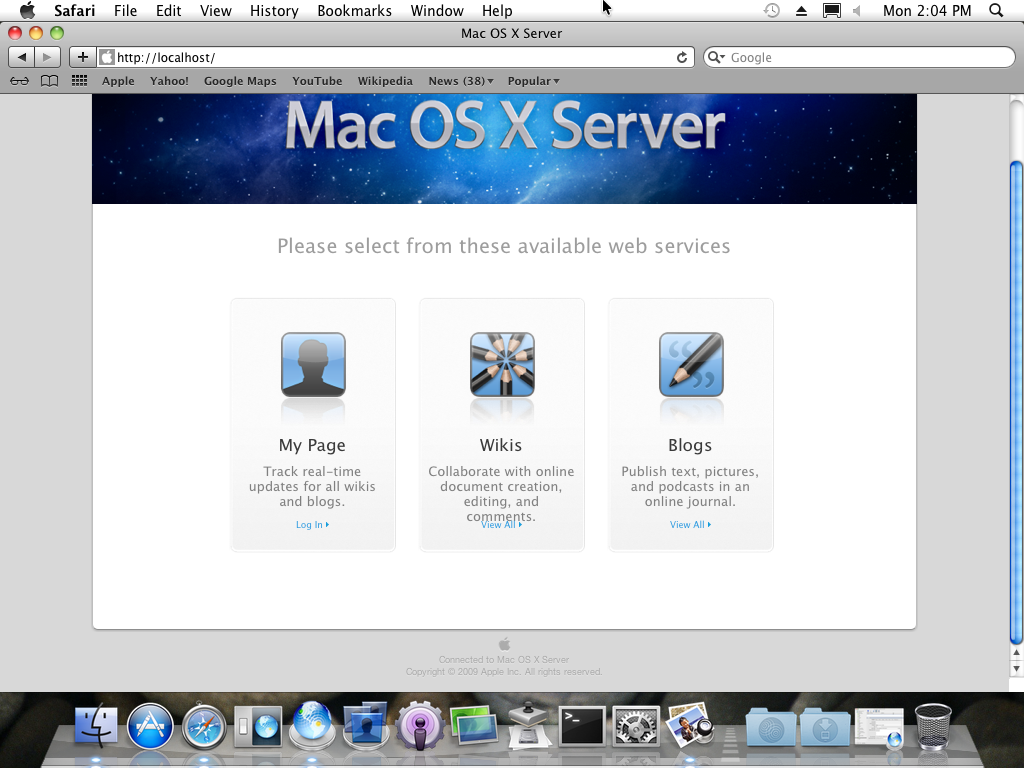Open Server Admin icon in Dock

pyautogui.click(x=258, y=726)
